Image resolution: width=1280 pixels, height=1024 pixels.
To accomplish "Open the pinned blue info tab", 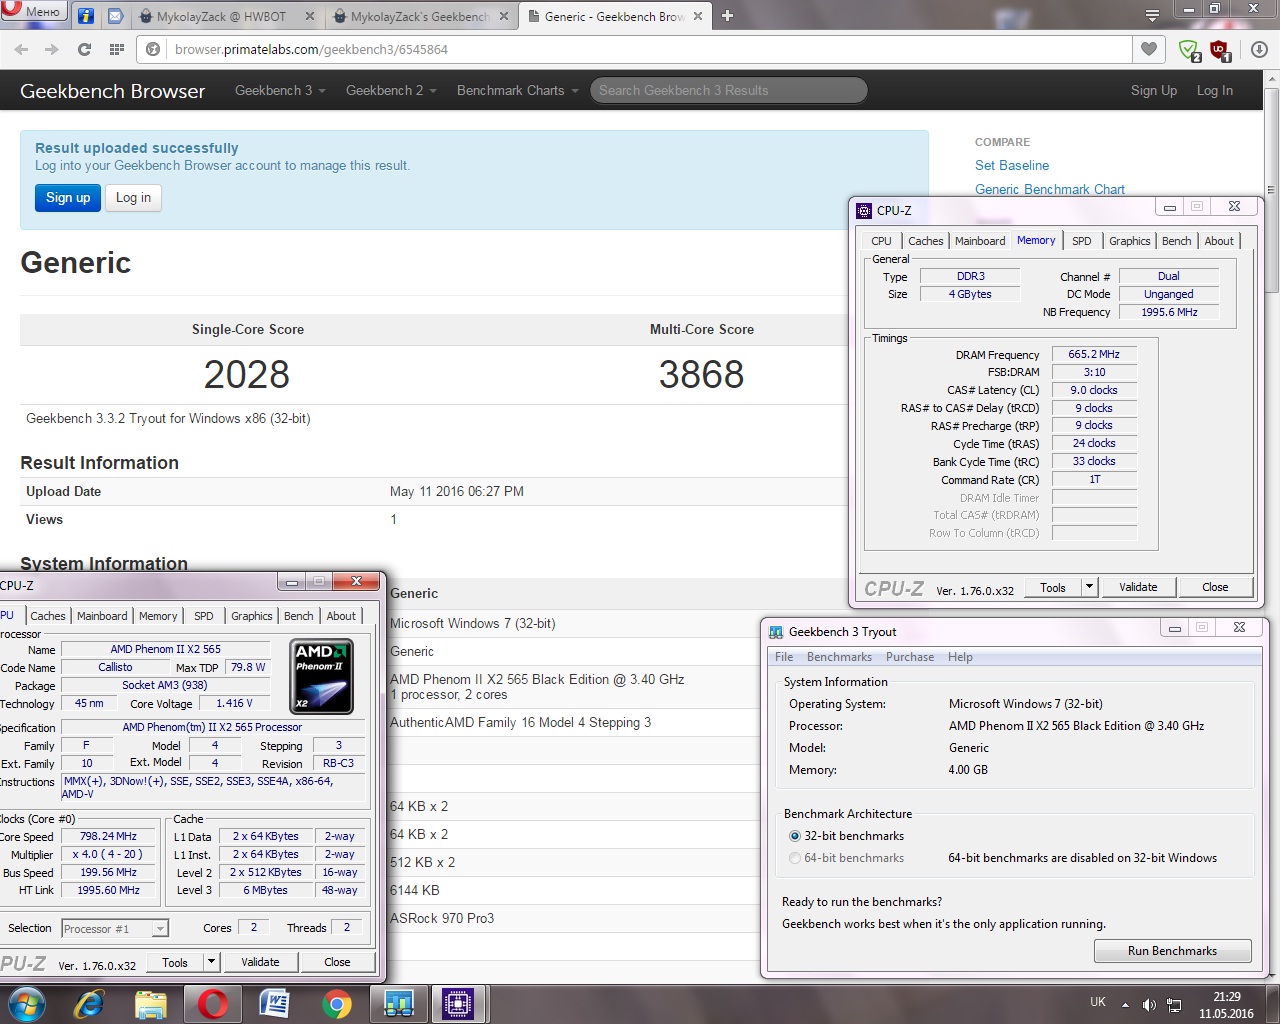I will click(x=86, y=16).
